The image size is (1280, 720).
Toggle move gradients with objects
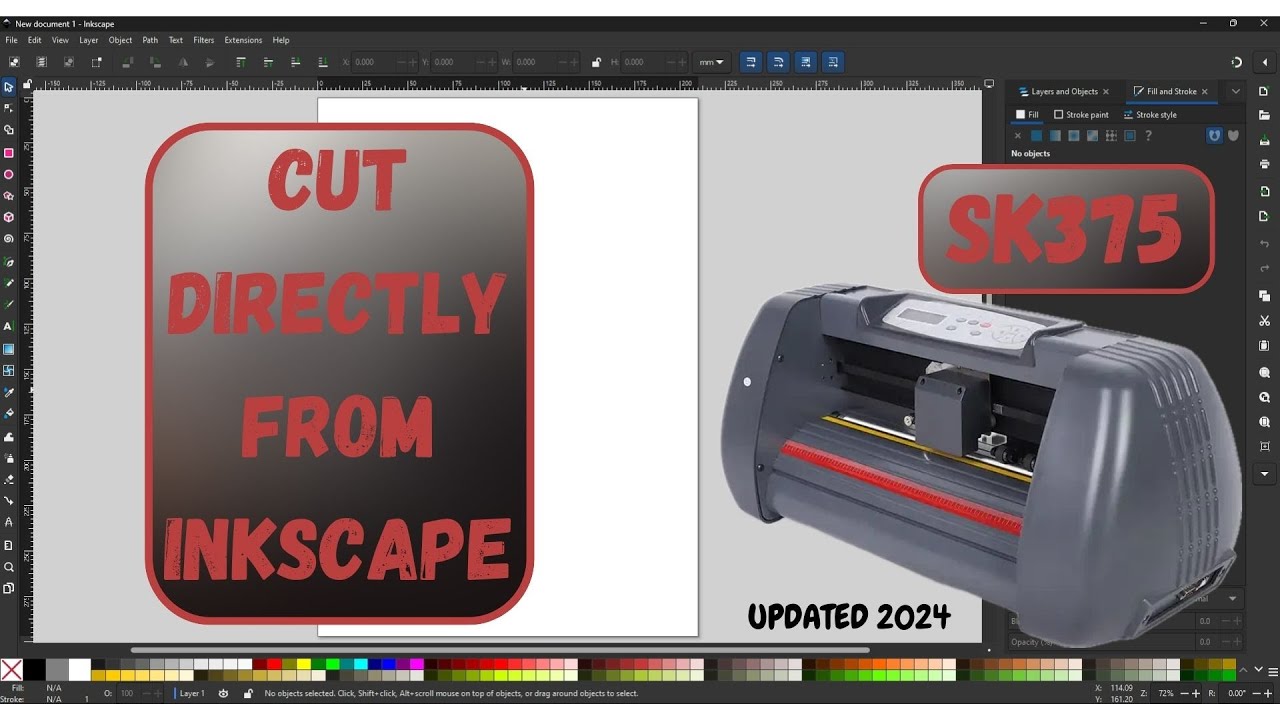coord(805,62)
